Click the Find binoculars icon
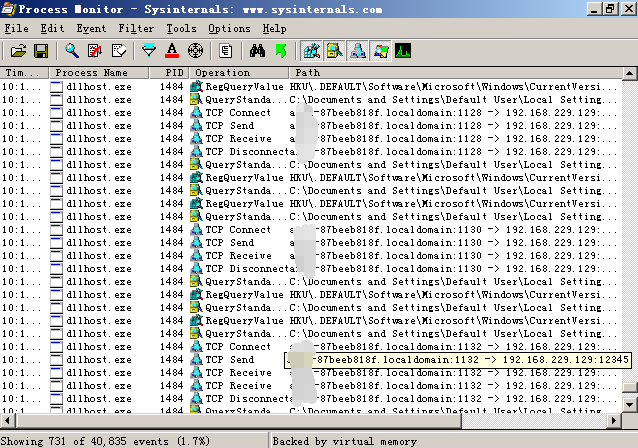The image size is (638, 448). click(x=257, y=50)
